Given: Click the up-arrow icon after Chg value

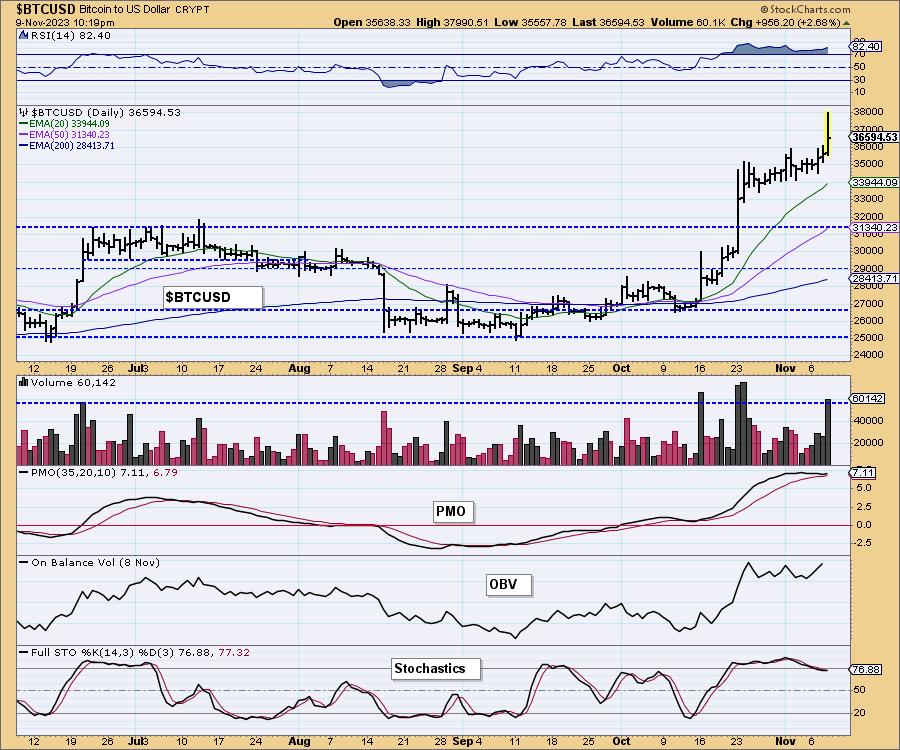Looking at the screenshot, I should (x=846, y=24).
